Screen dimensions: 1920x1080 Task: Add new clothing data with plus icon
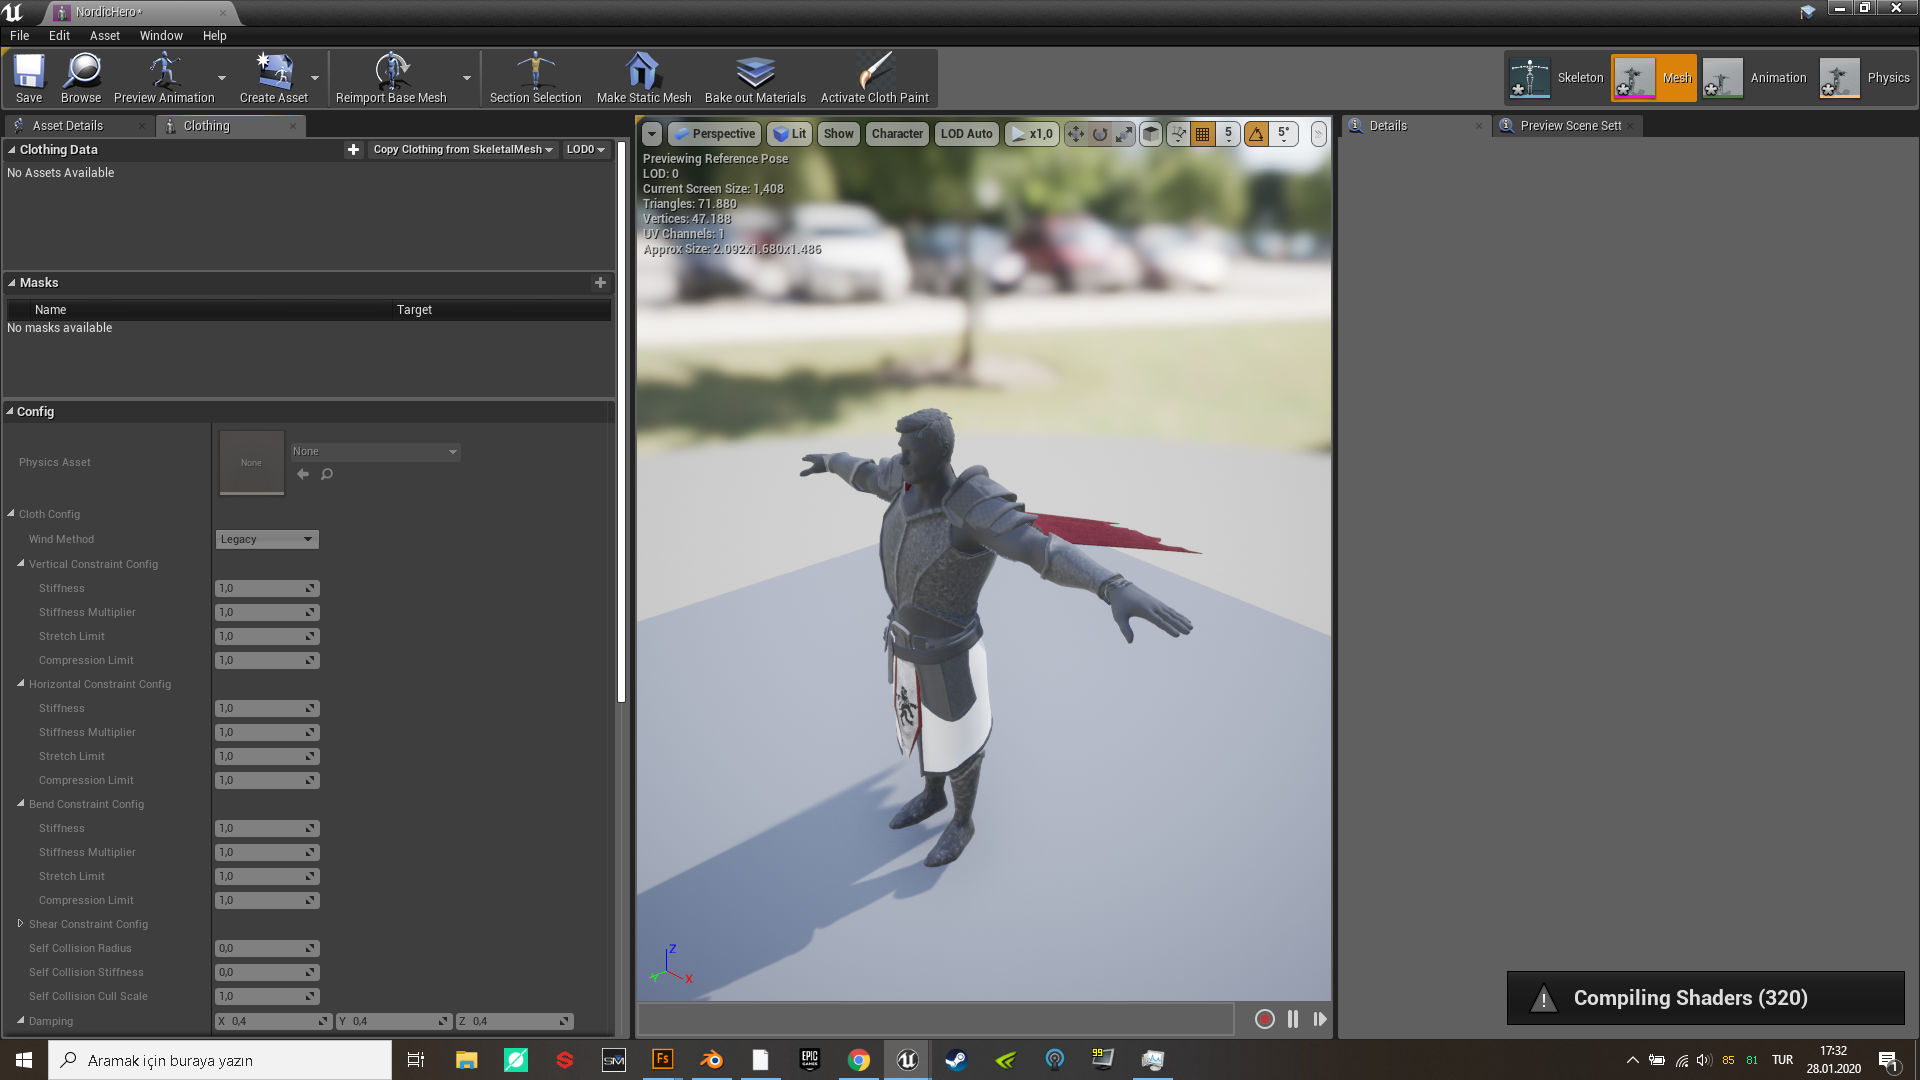353,150
